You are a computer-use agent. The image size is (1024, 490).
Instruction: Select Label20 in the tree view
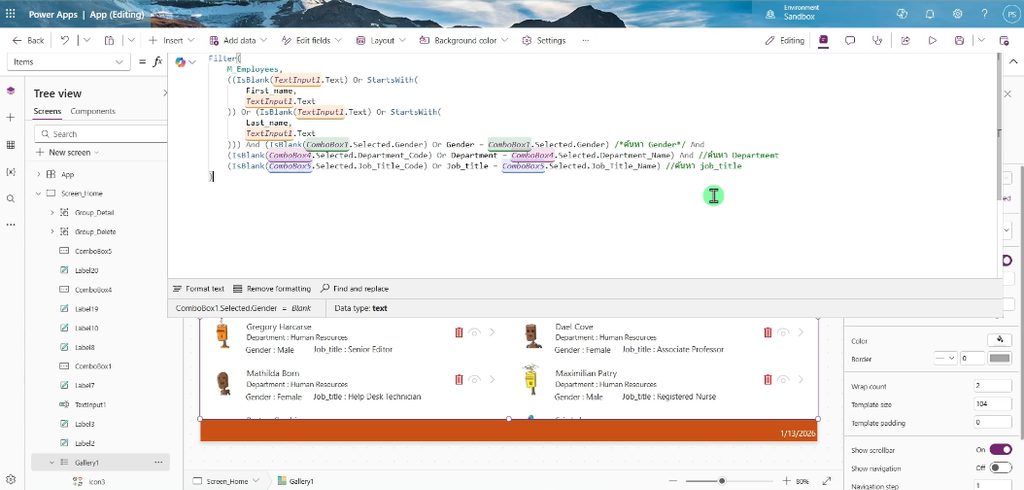[86, 270]
